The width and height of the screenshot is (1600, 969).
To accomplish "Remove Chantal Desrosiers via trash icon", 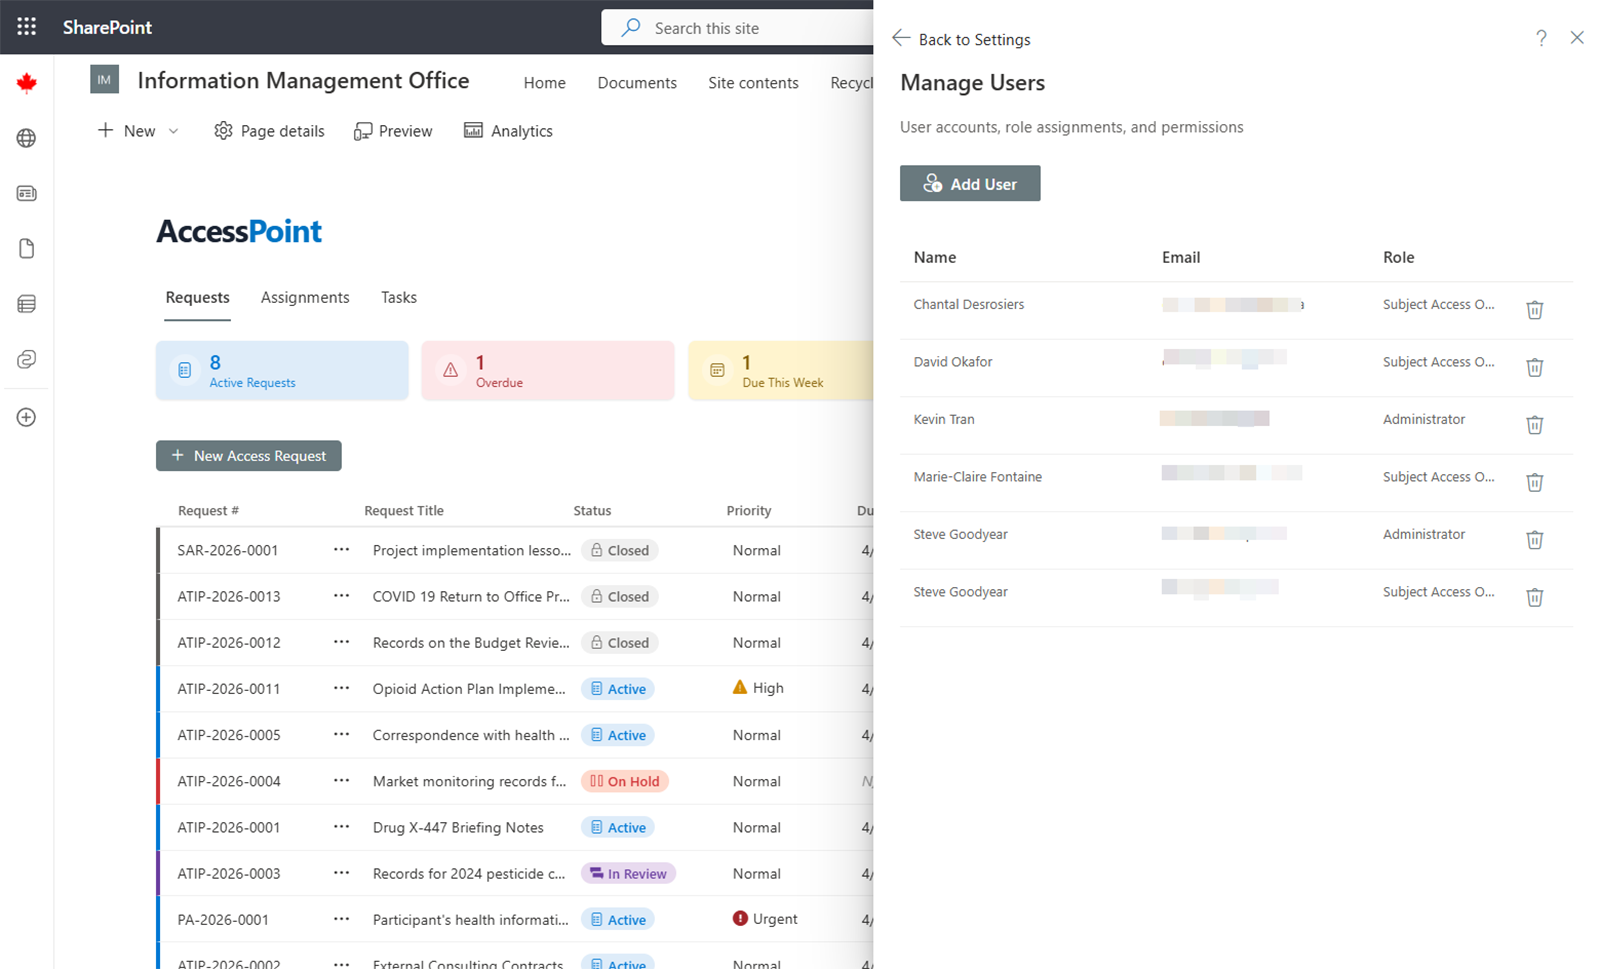I will 1535,310.
